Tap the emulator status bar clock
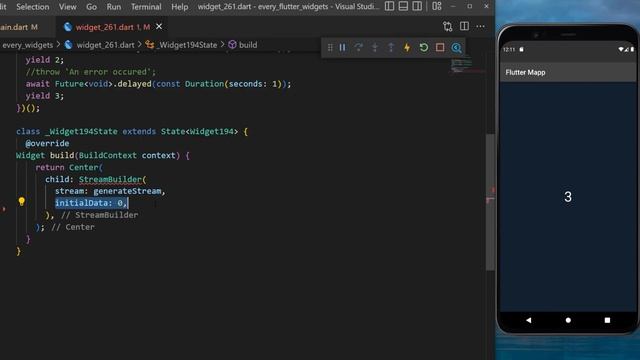The image size is (640, 360). coord(509,49)
